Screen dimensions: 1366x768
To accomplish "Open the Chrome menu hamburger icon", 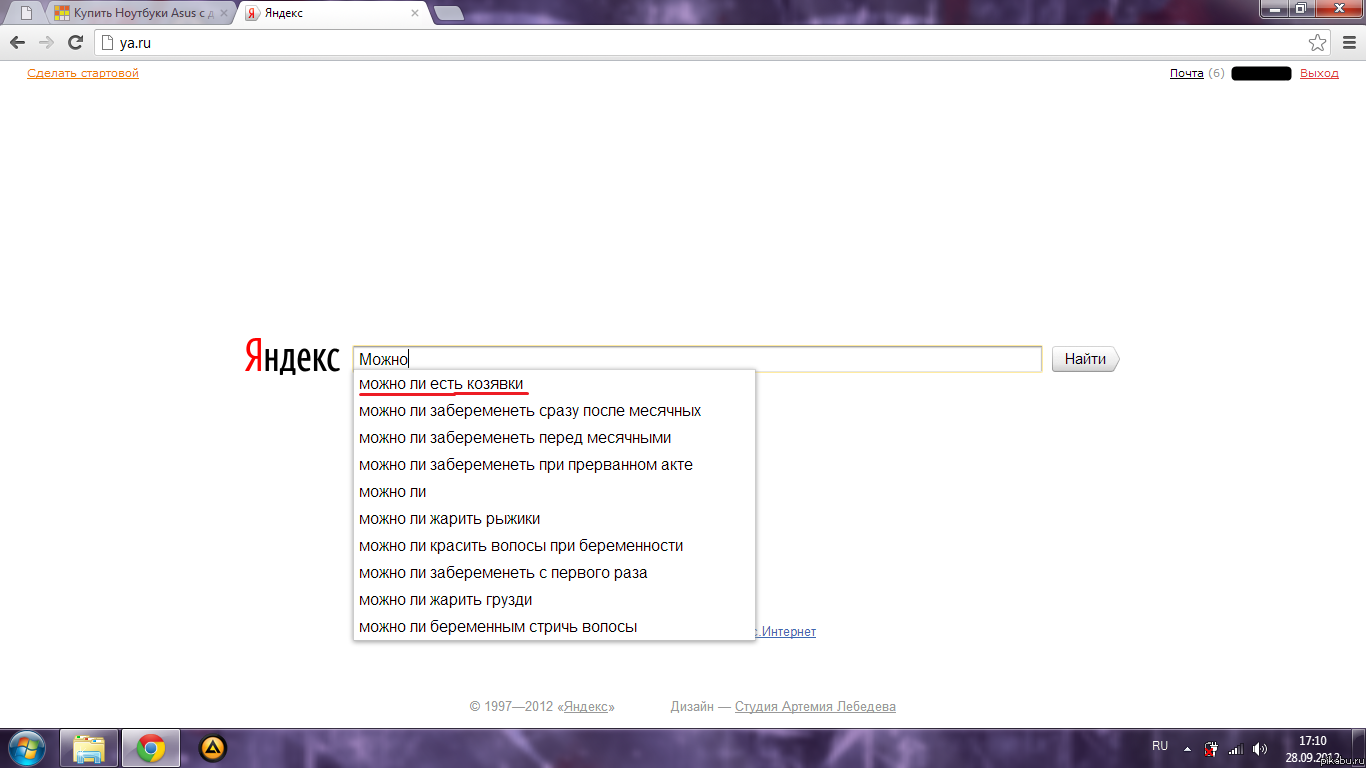I will coord(1349,43).
